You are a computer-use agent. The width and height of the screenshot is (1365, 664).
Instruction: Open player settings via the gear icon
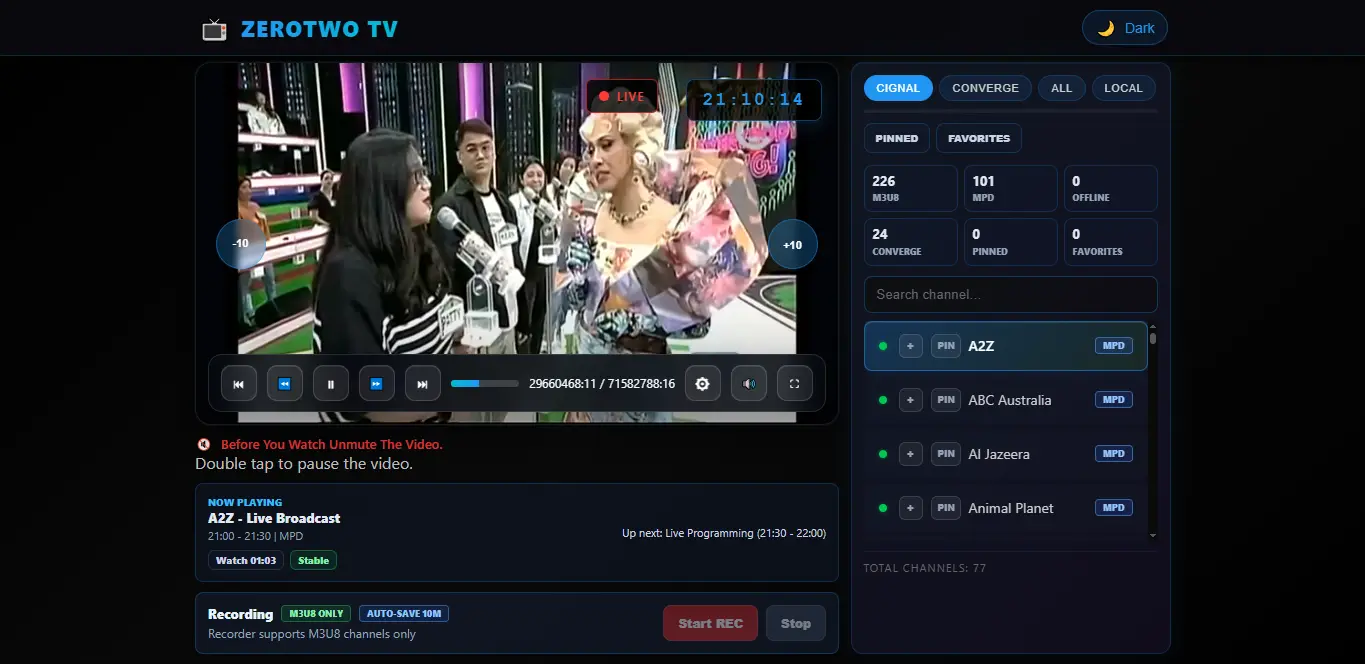(x=703, y=383)
